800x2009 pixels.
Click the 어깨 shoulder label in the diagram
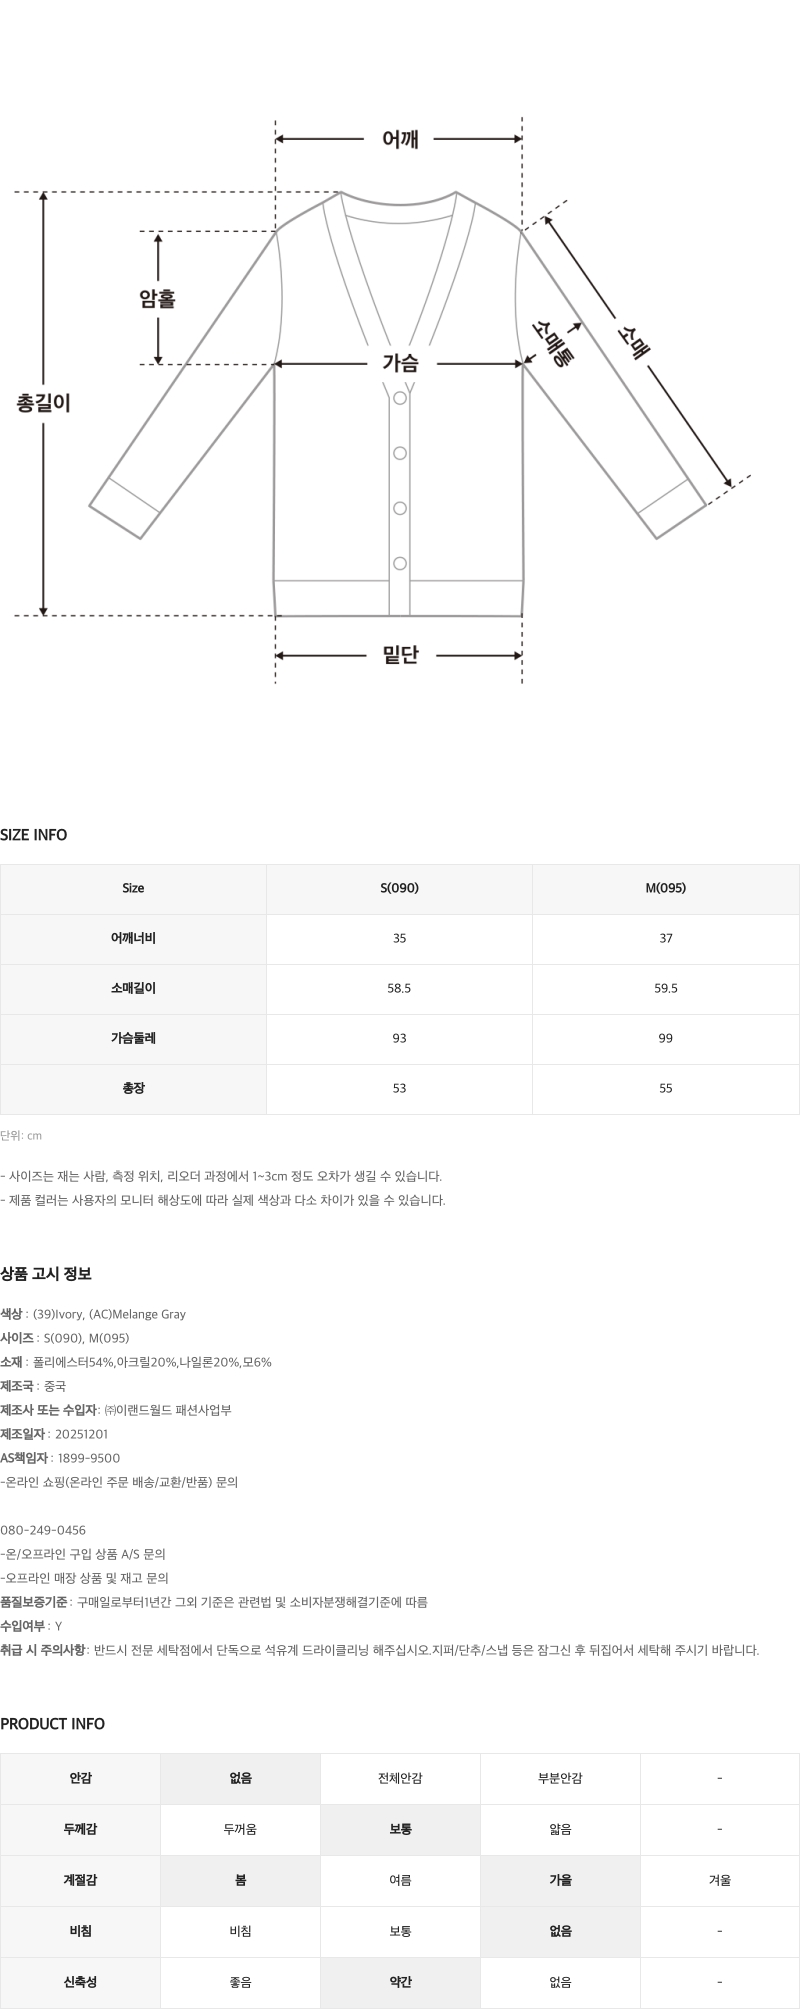coord(400,140)
